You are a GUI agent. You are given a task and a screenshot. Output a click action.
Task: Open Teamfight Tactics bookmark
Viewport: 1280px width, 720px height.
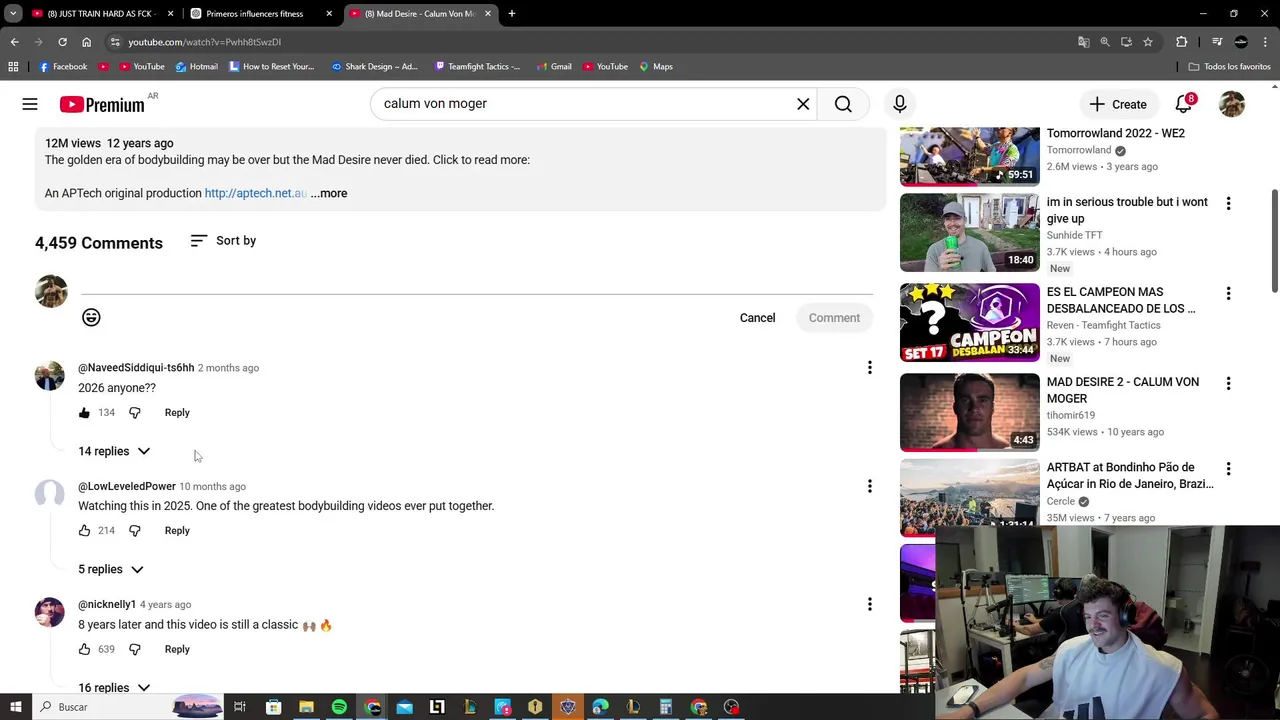[477, 67]
